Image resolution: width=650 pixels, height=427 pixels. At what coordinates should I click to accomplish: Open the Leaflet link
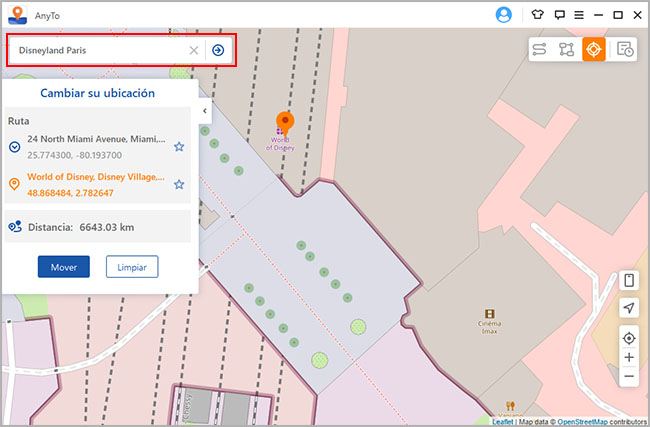pyautogui.click(x=502, y=422)
